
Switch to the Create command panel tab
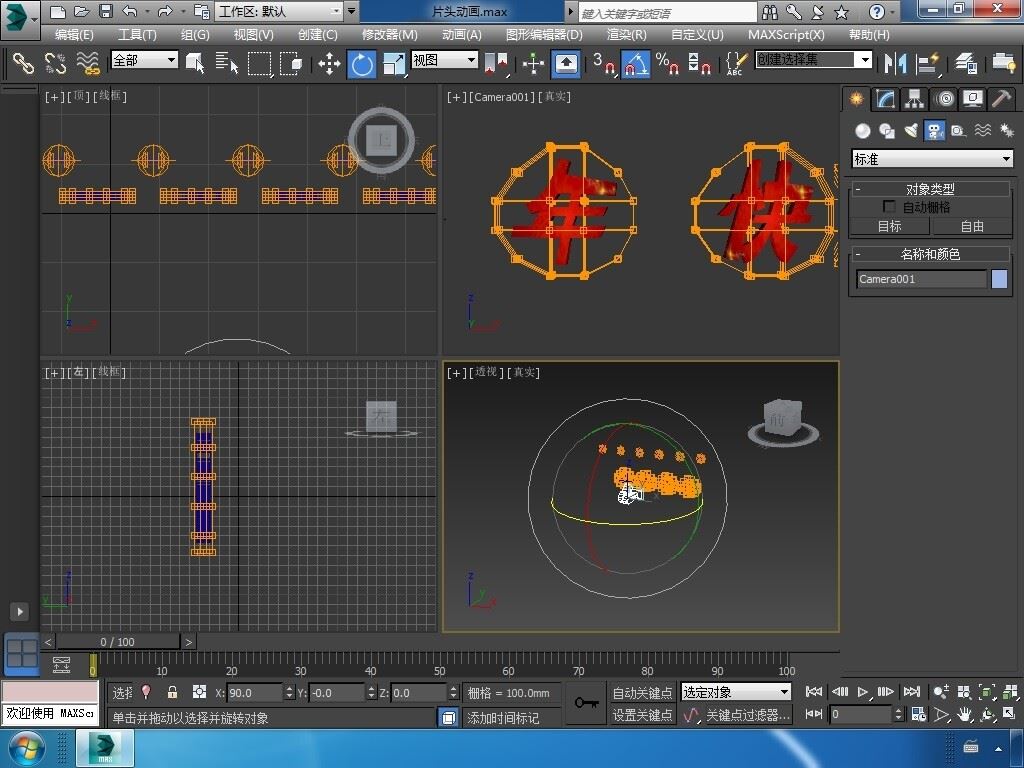click(x=856, y=99)
